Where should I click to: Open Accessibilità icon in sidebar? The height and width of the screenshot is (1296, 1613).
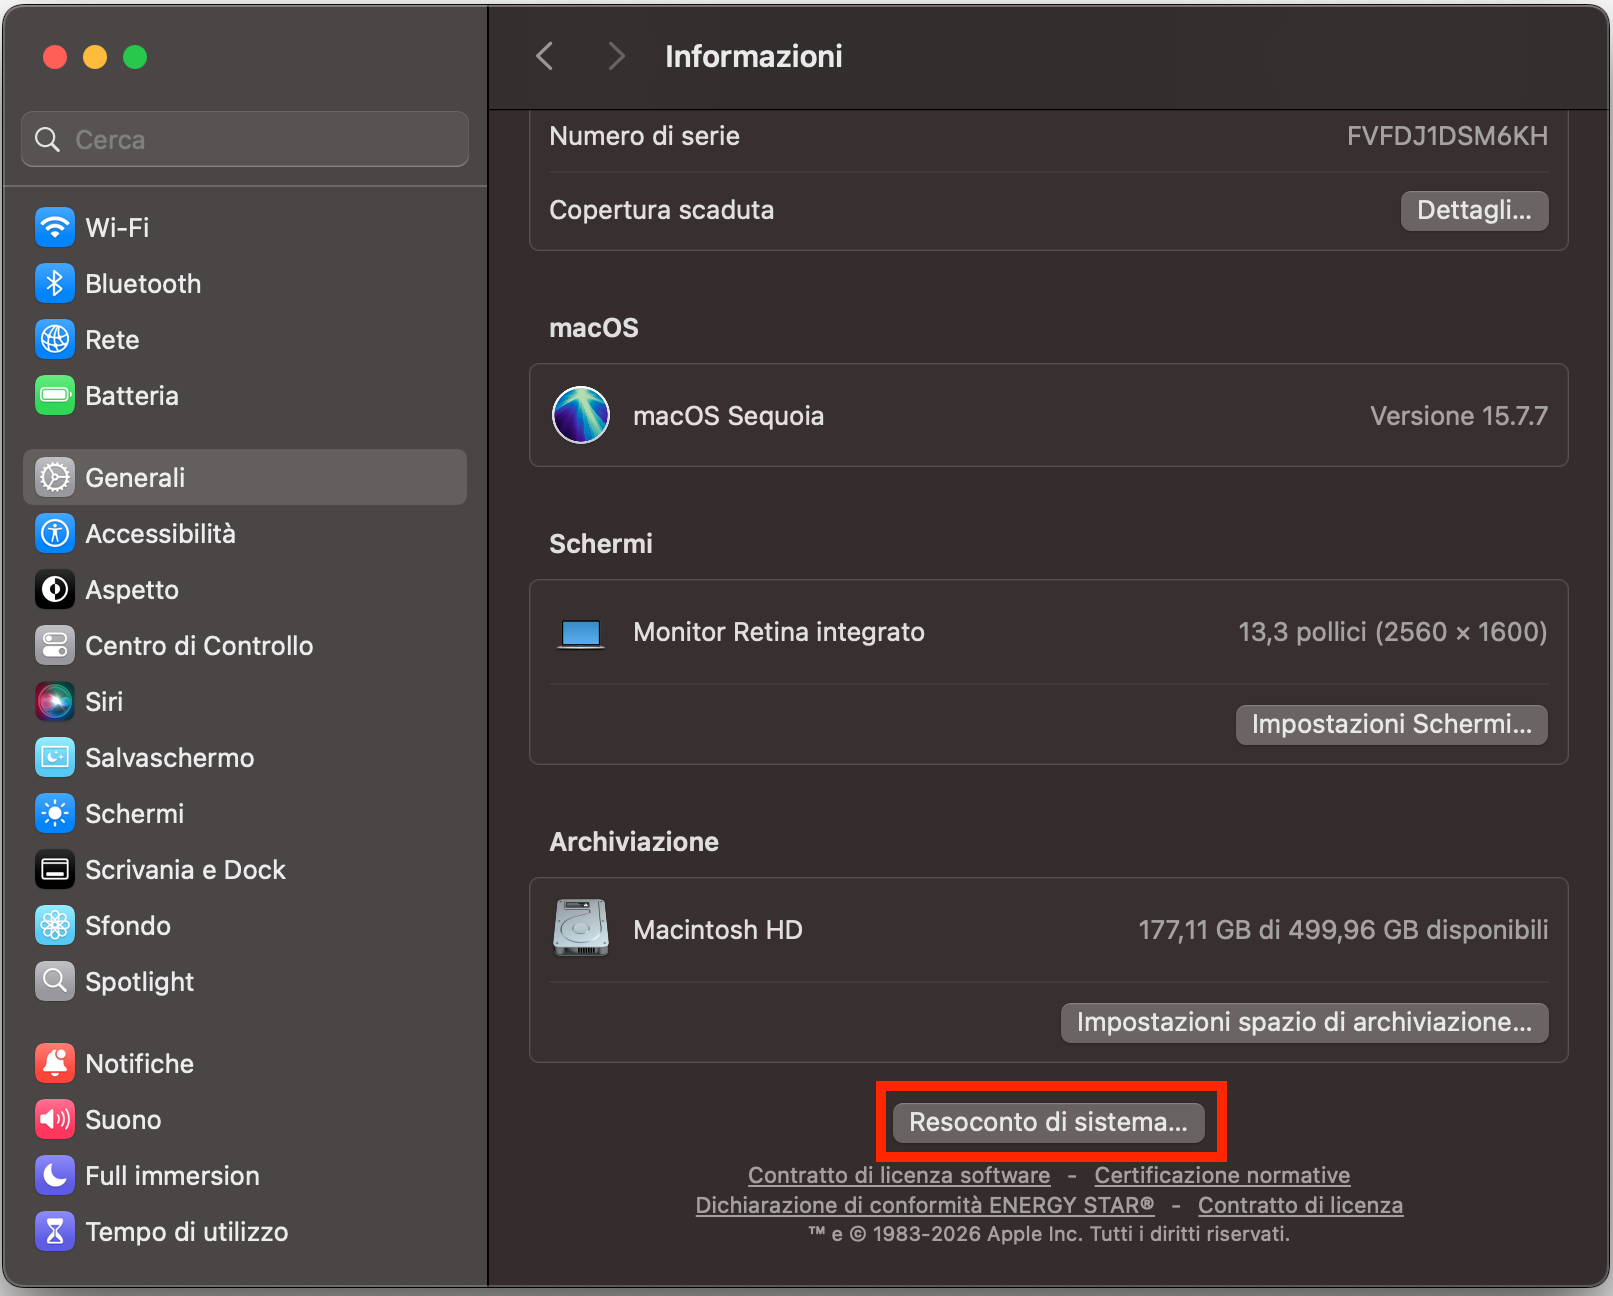pyautogui.click(x=55, y=533)
